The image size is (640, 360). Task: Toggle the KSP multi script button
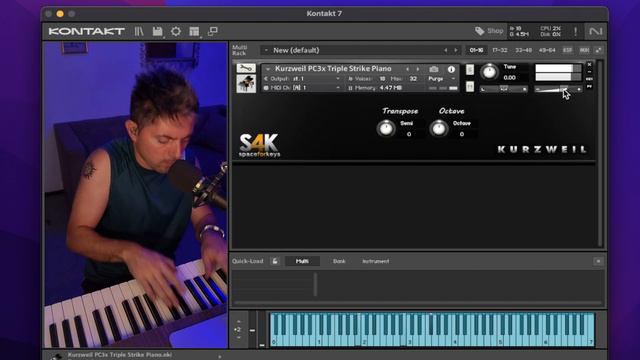(567, 50)
